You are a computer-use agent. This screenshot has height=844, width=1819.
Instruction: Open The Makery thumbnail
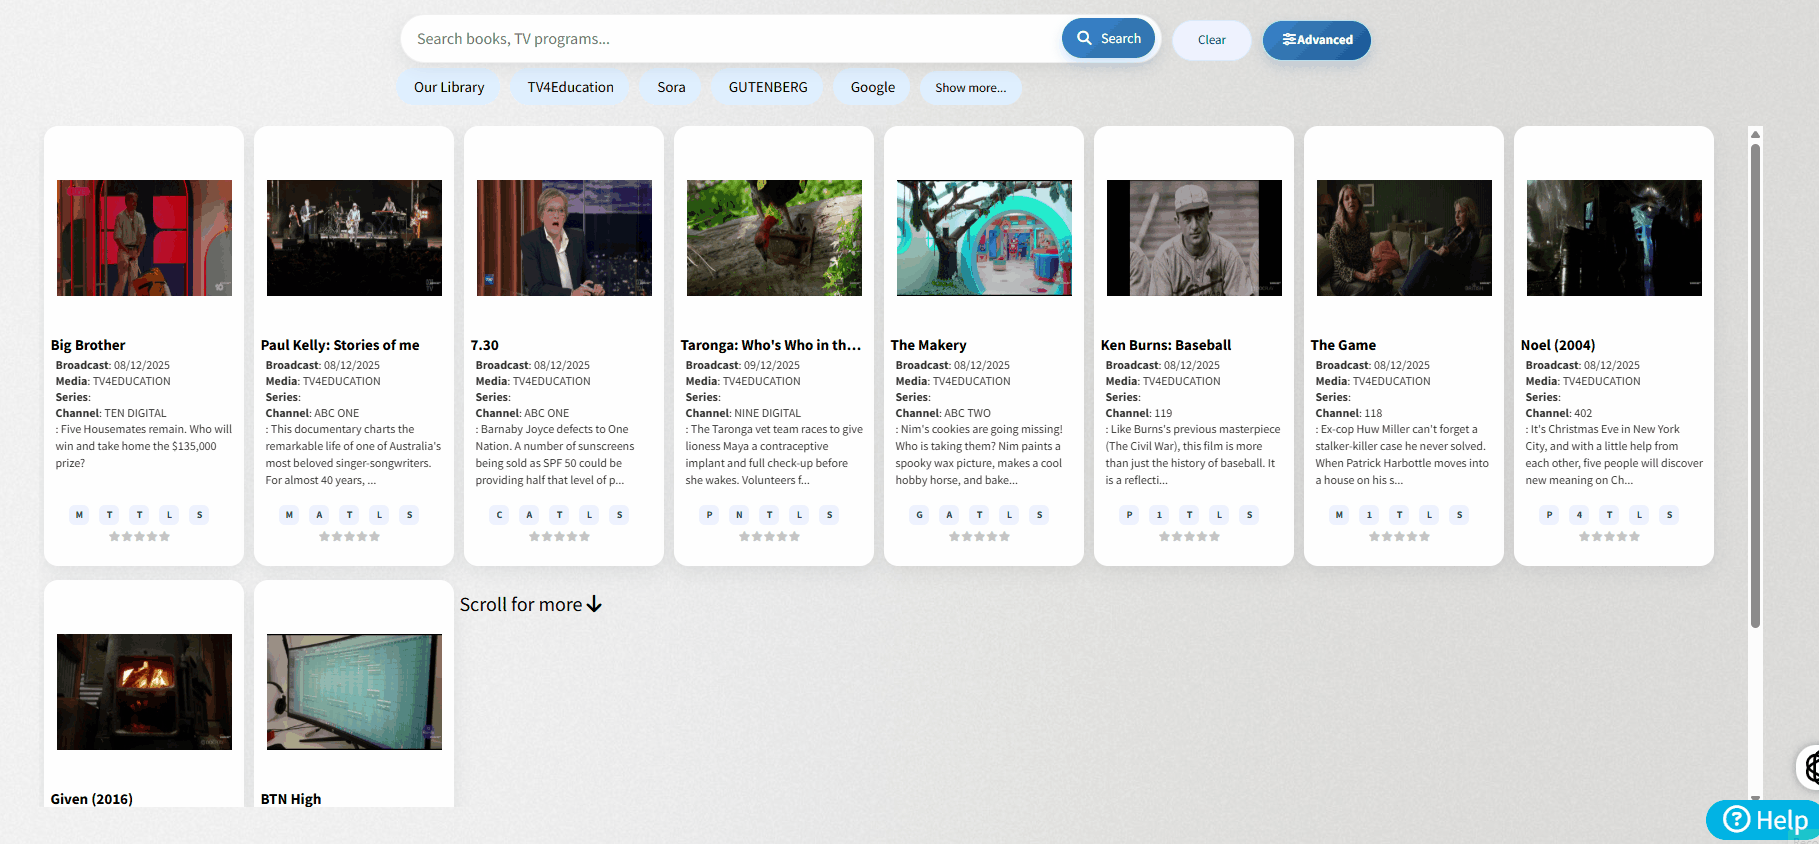984,238
